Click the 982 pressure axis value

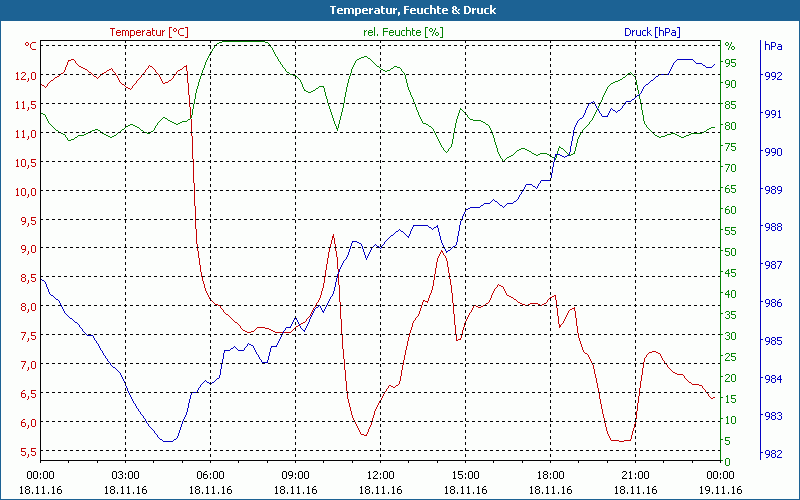click(773, 454)
